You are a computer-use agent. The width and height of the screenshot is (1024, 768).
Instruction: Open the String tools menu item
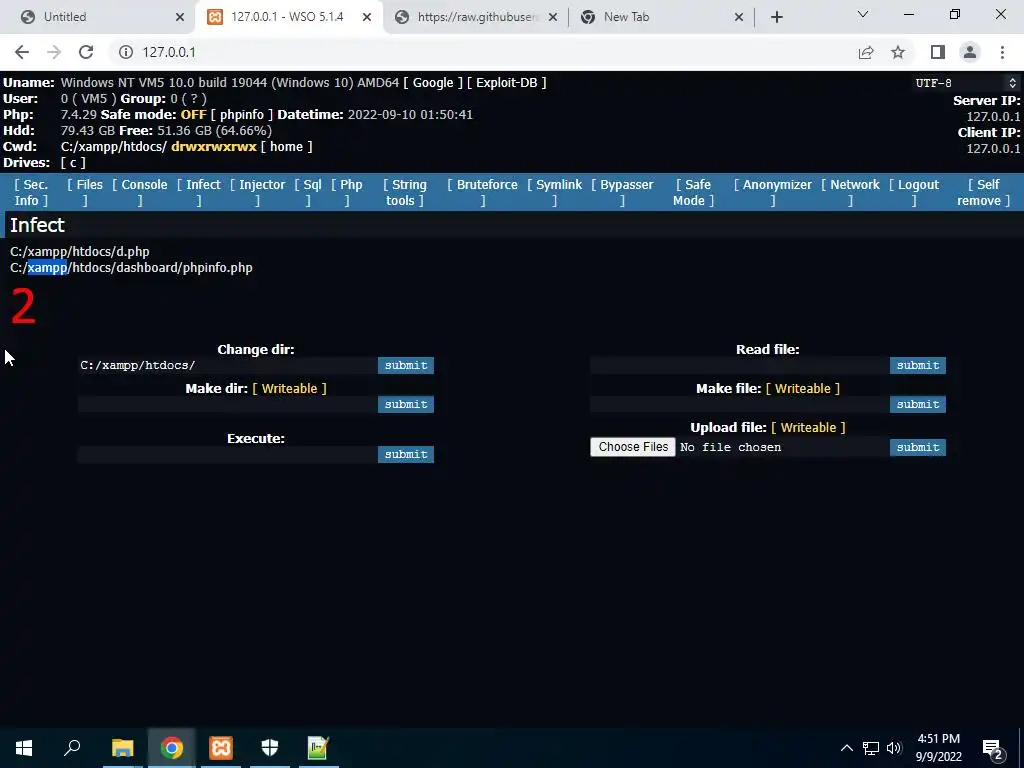[x=405, y=193]
